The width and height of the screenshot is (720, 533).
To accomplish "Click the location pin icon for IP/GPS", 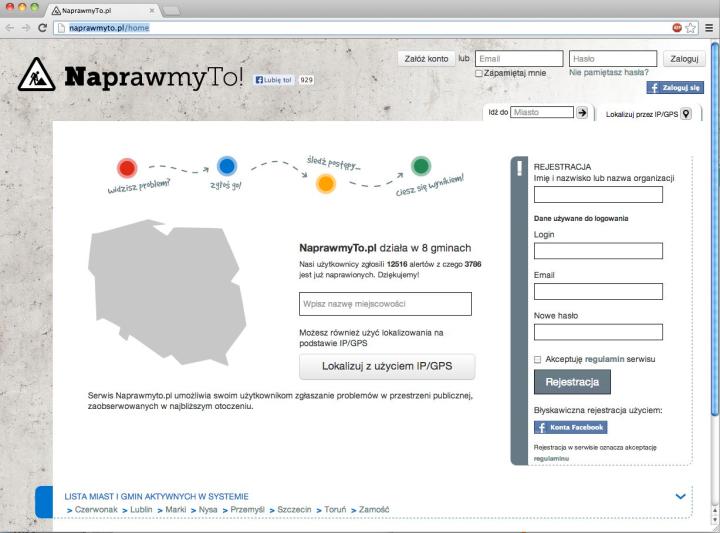I will (x=685, y=114).
